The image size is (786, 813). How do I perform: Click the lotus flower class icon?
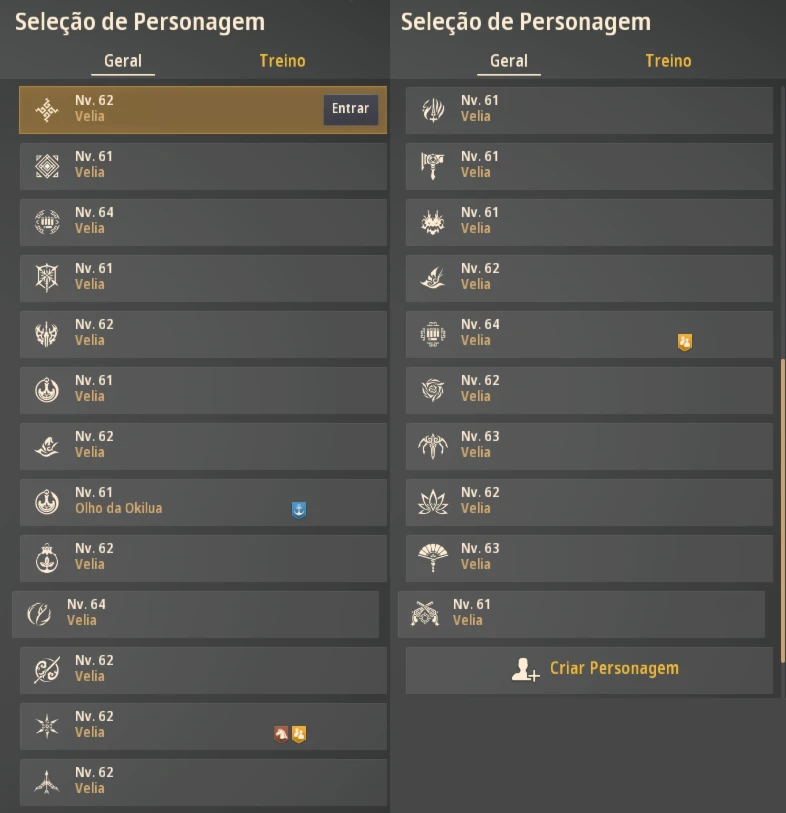click(x=432, y=501)
